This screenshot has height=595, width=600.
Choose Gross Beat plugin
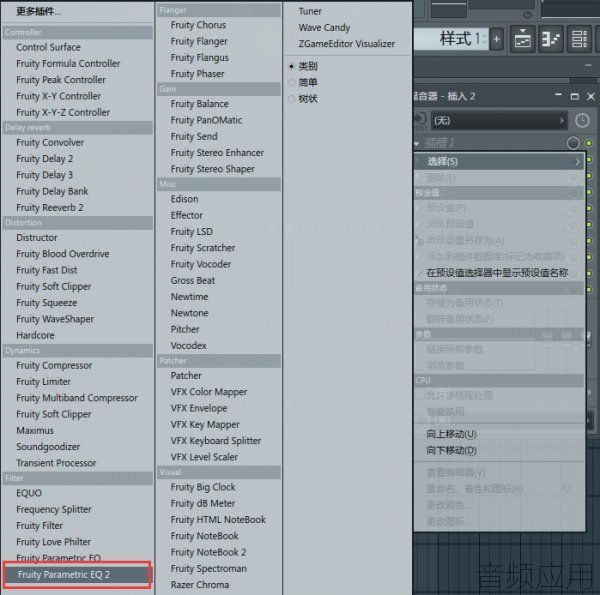tap(193, 280)
